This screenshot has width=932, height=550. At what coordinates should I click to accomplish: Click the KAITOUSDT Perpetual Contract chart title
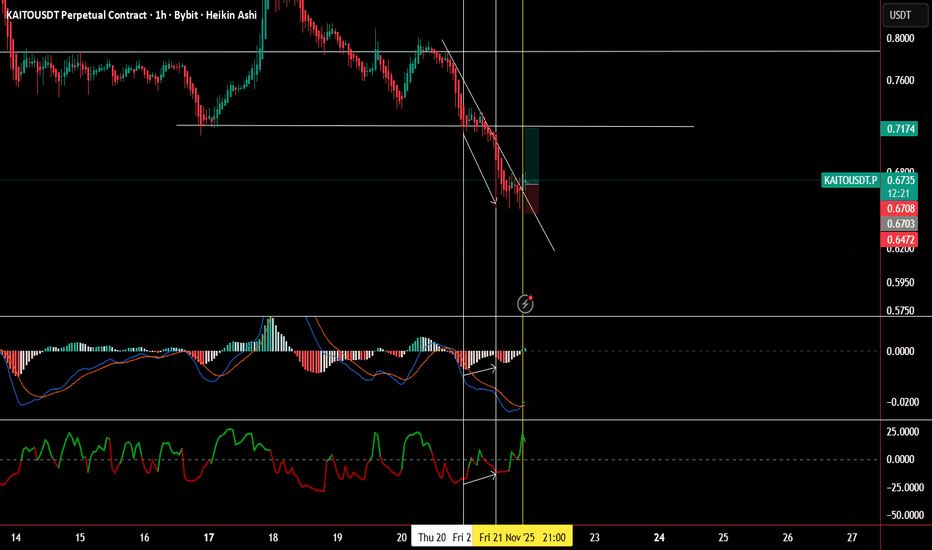coord(131,15)
